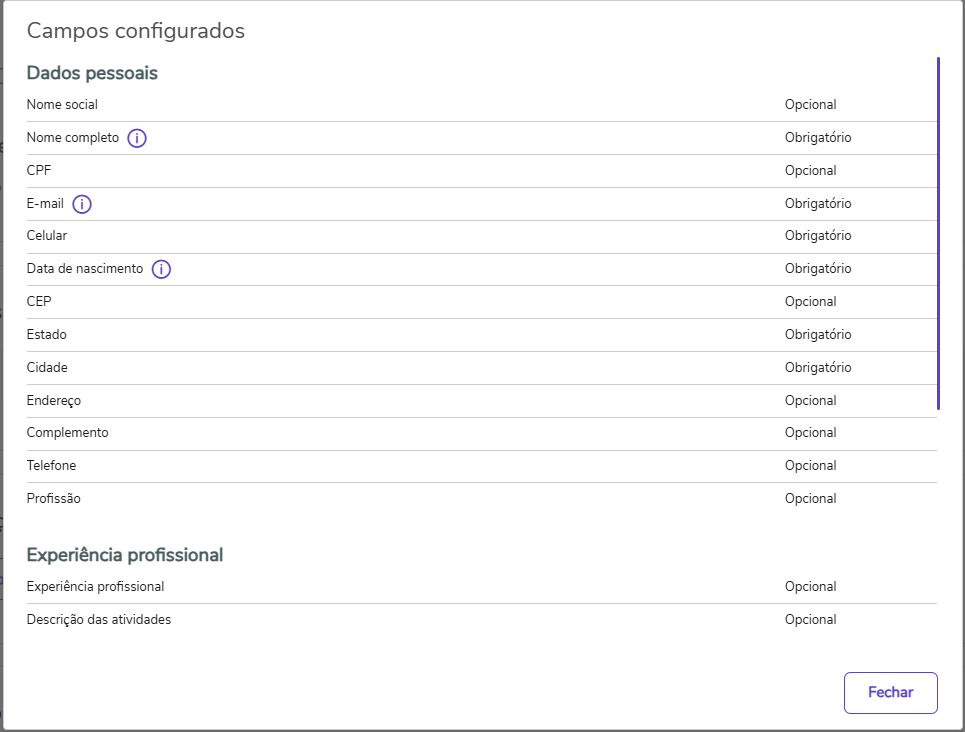Select the Endereço row
Viewport: 965px width, 732px height.
[x=54, y=401]
